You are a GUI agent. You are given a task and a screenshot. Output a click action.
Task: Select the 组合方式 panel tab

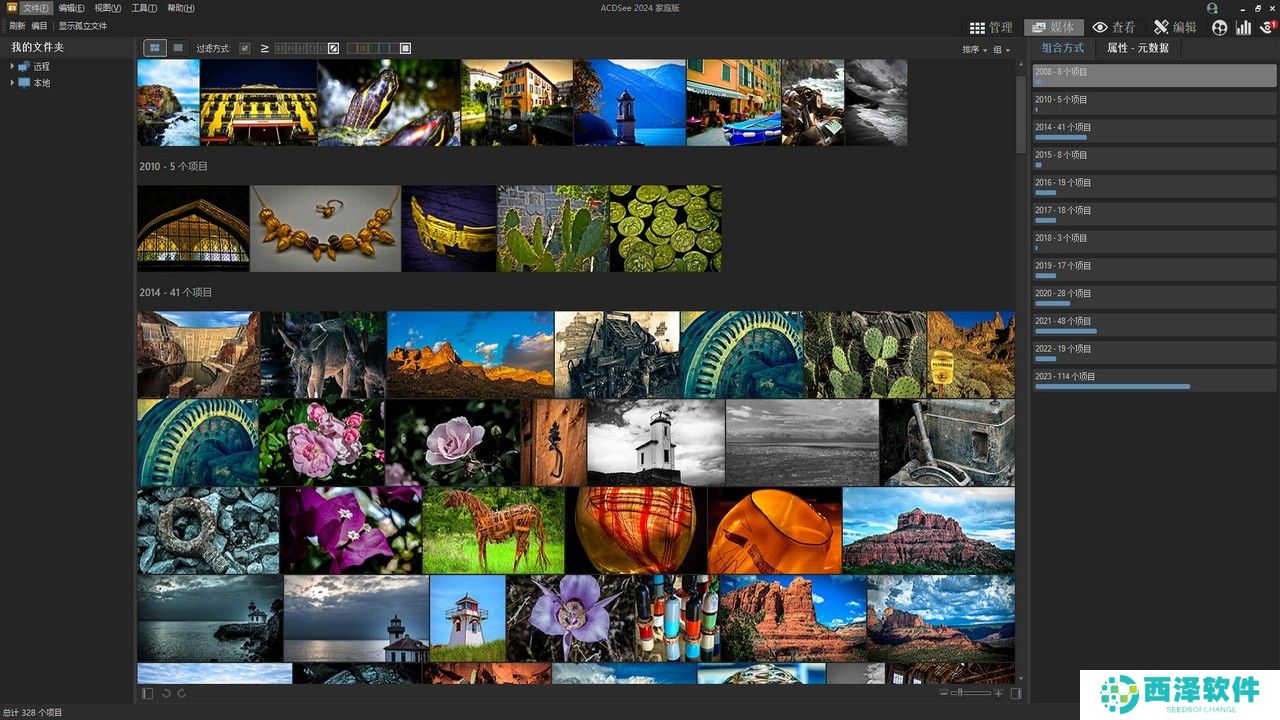pyautogui.click(x=1062, y=48)
